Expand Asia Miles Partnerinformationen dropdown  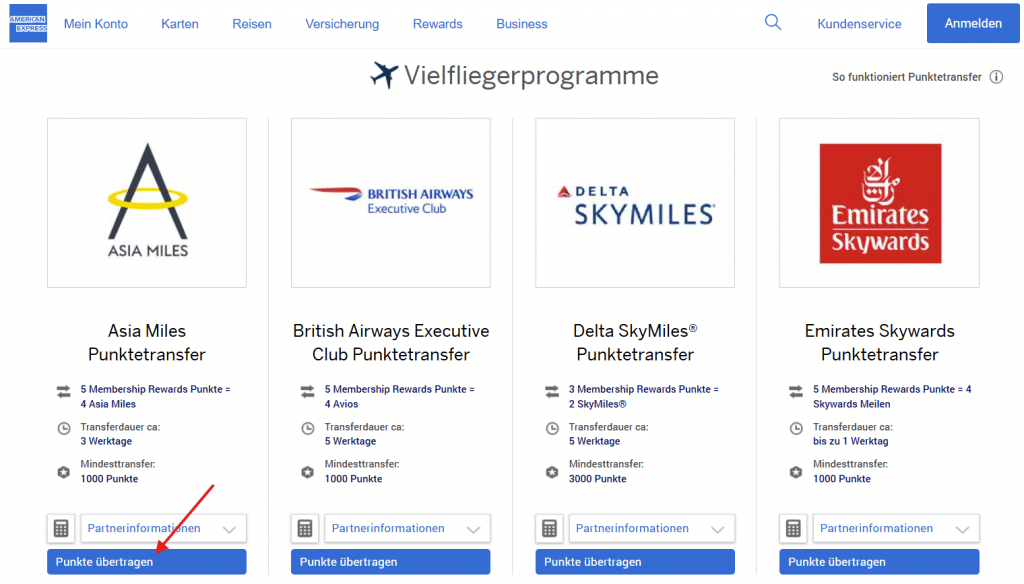pos(163,528)
